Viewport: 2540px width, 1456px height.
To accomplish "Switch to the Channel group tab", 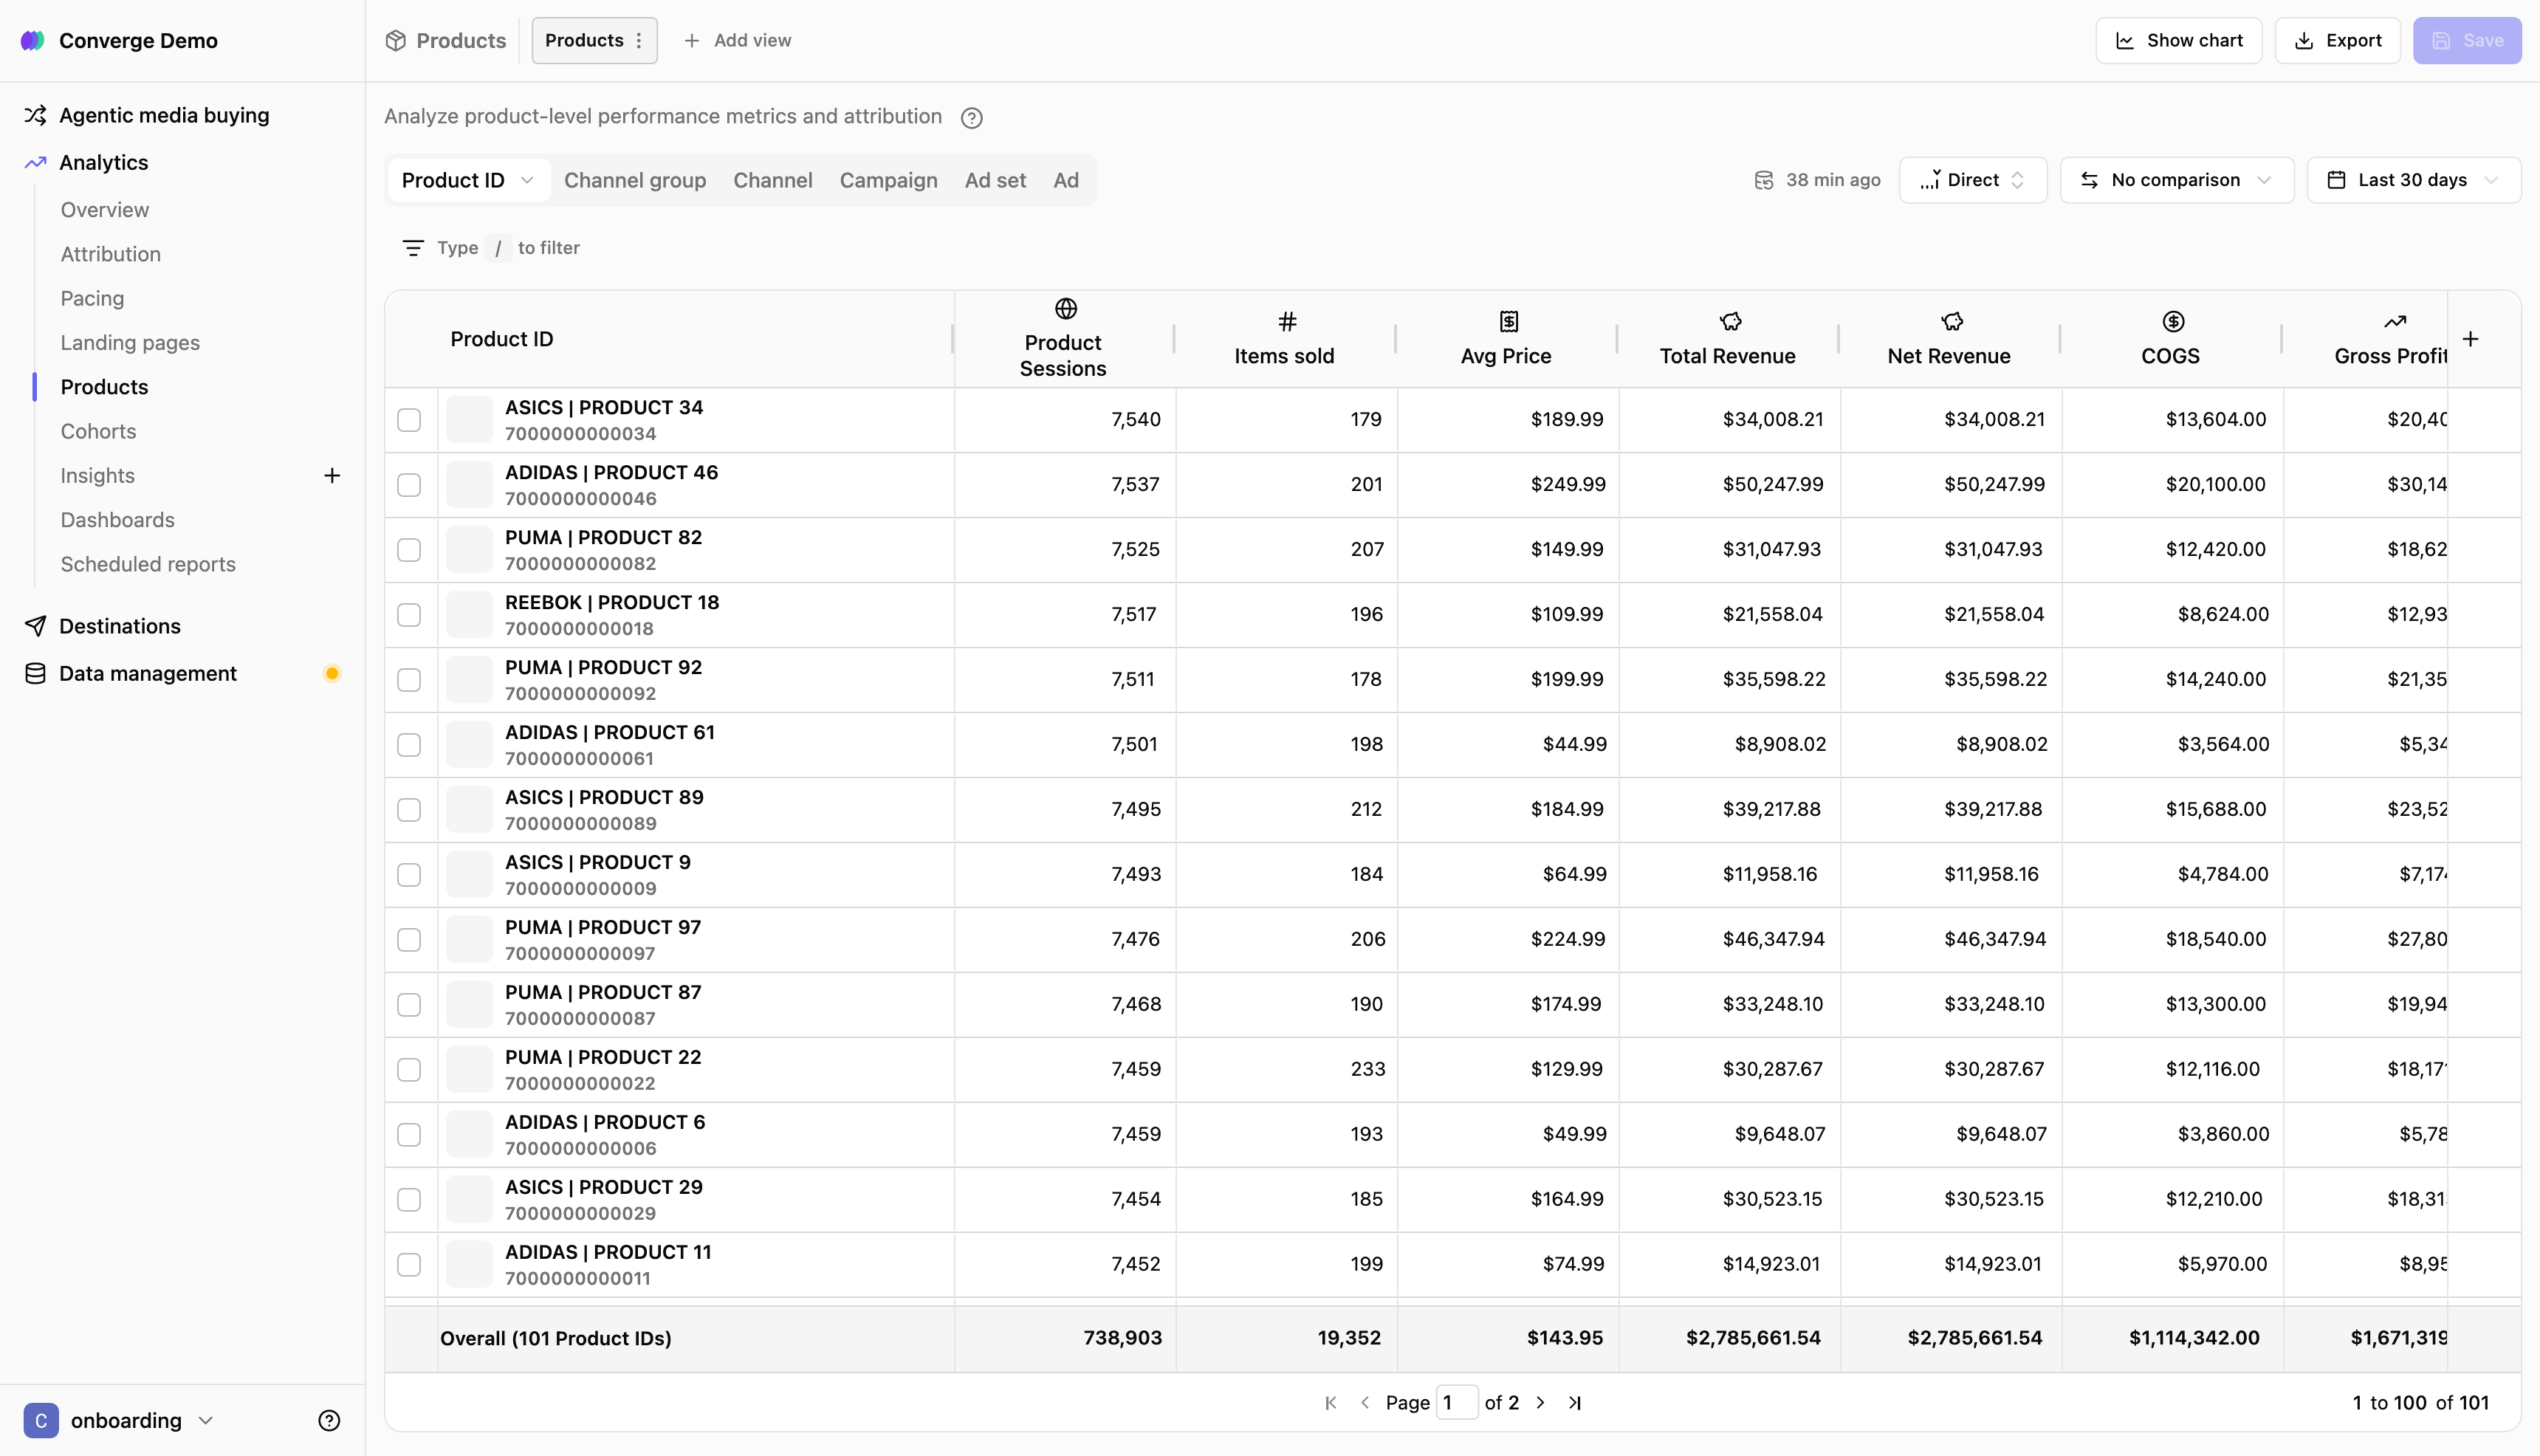I will tap(635, 180).
